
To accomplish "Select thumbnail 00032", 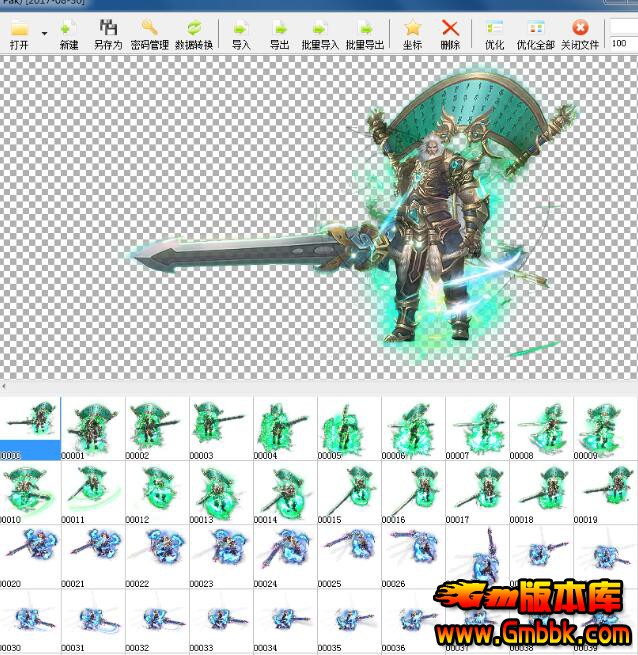I will click(157, 621).
